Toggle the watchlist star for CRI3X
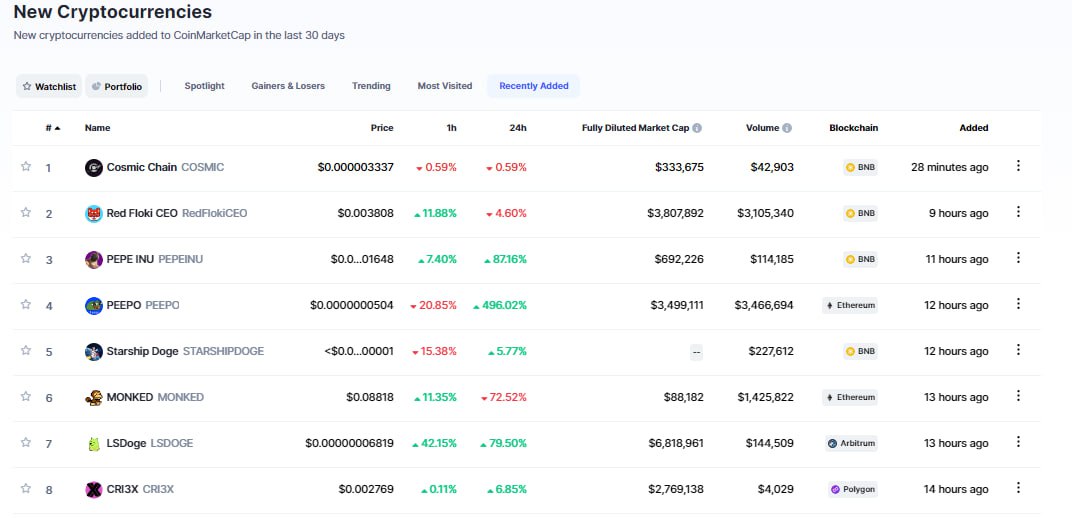This screenshot has width=1072, height=519. (x=26, y=488)
